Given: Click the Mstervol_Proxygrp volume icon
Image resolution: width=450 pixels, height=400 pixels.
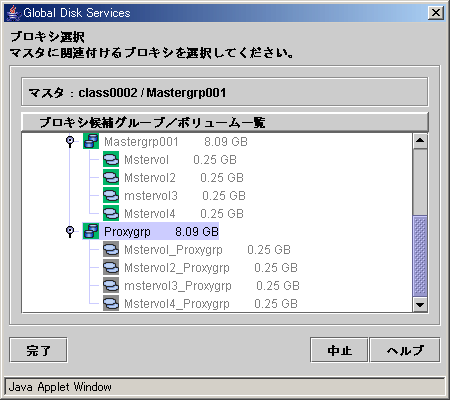Looking at the screenshot, I should click(111, 249).
